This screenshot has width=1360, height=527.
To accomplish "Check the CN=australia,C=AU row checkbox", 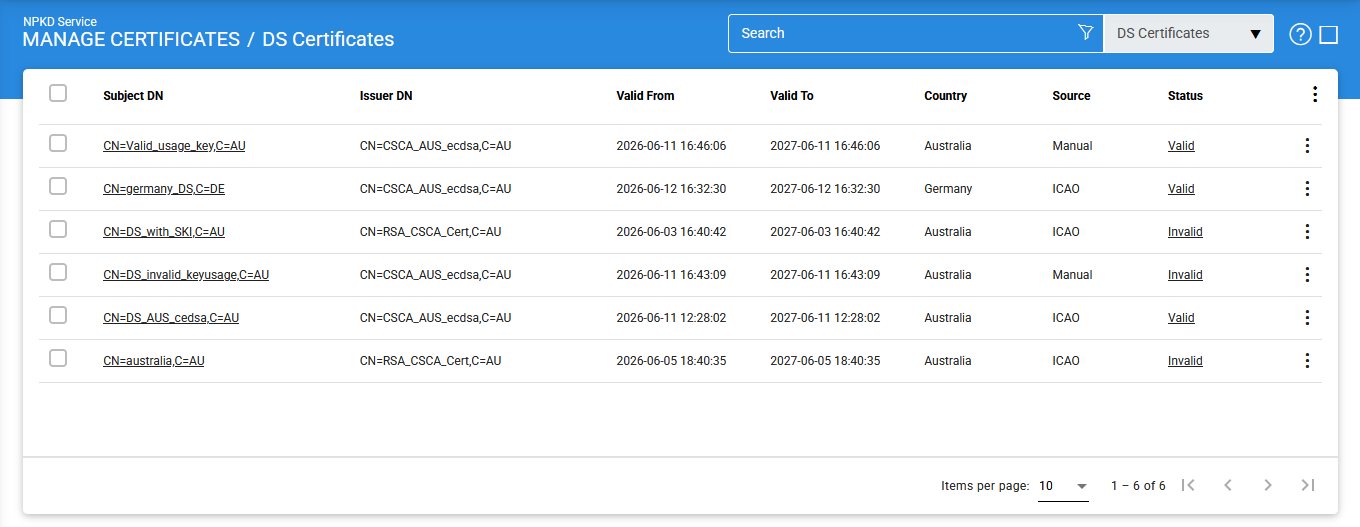I will click(58, 358).
